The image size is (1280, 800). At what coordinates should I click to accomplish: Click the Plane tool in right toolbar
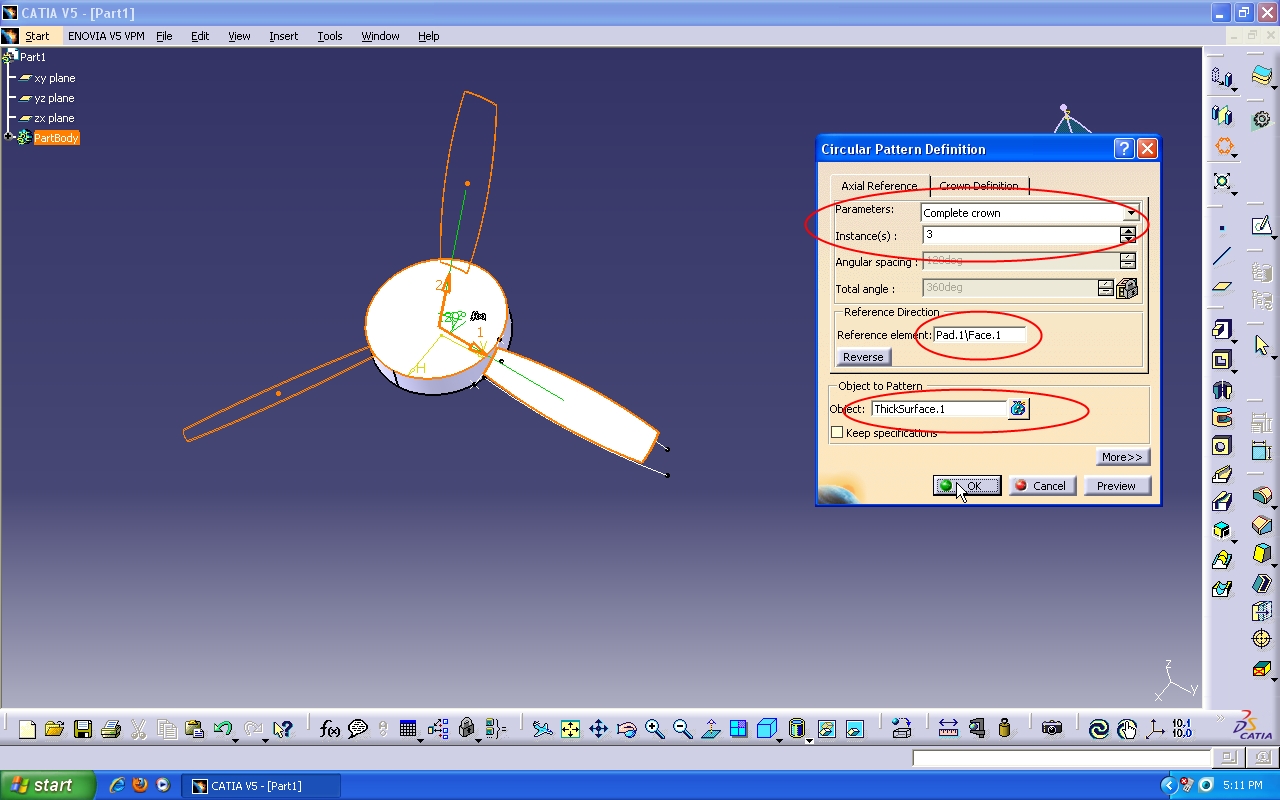(1221, 286)
